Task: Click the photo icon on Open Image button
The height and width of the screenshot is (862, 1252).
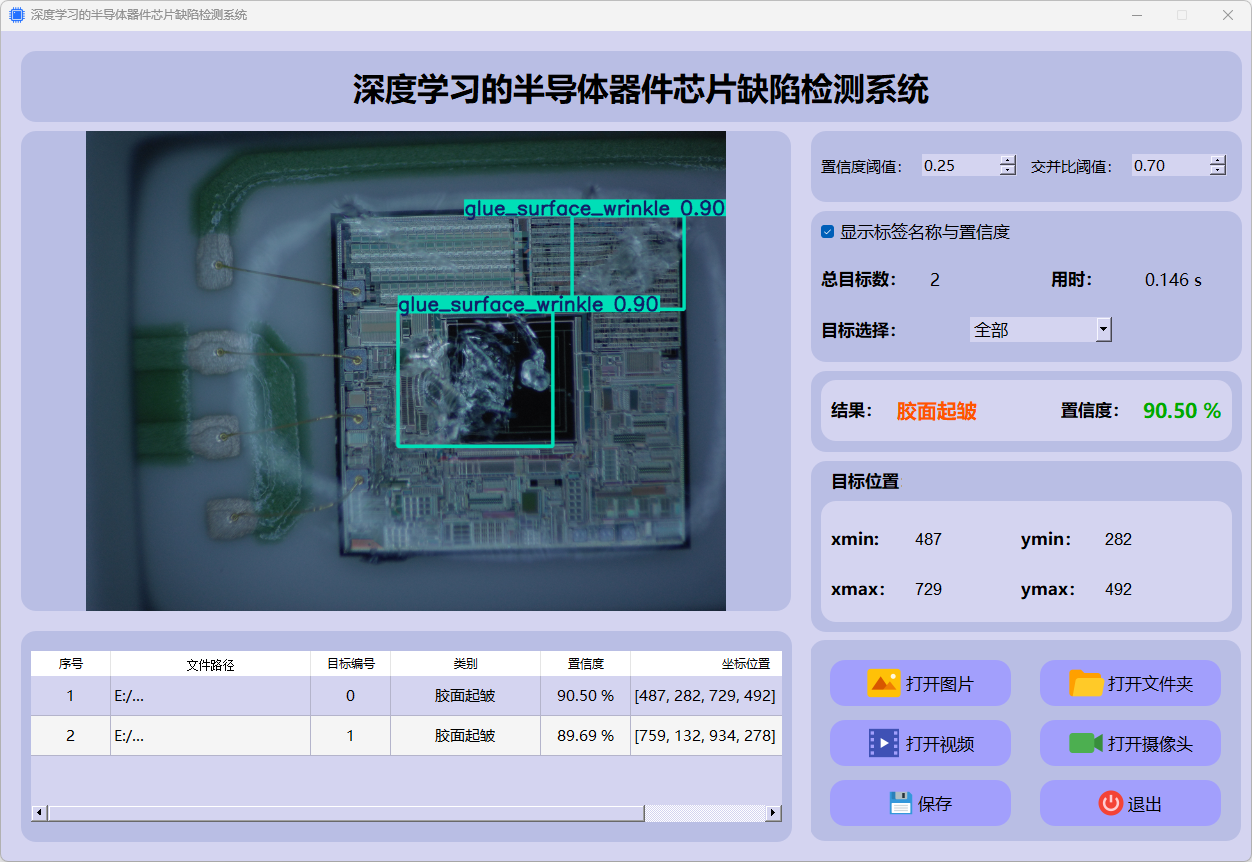Action: [884, 683]
